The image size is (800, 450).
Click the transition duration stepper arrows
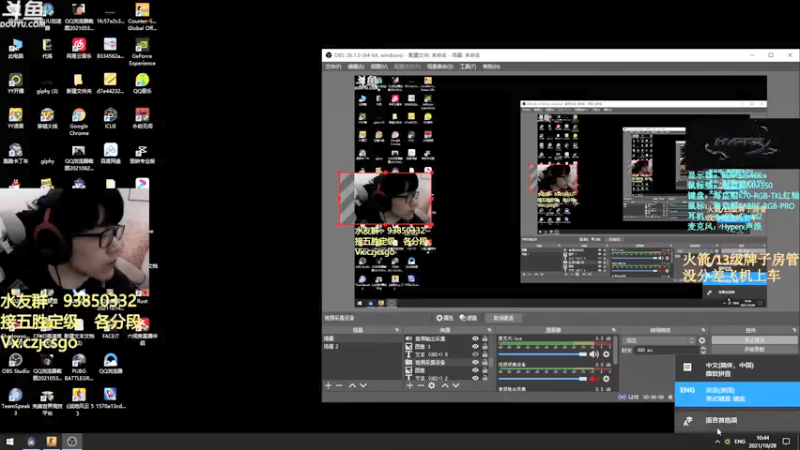pos(703,350)
